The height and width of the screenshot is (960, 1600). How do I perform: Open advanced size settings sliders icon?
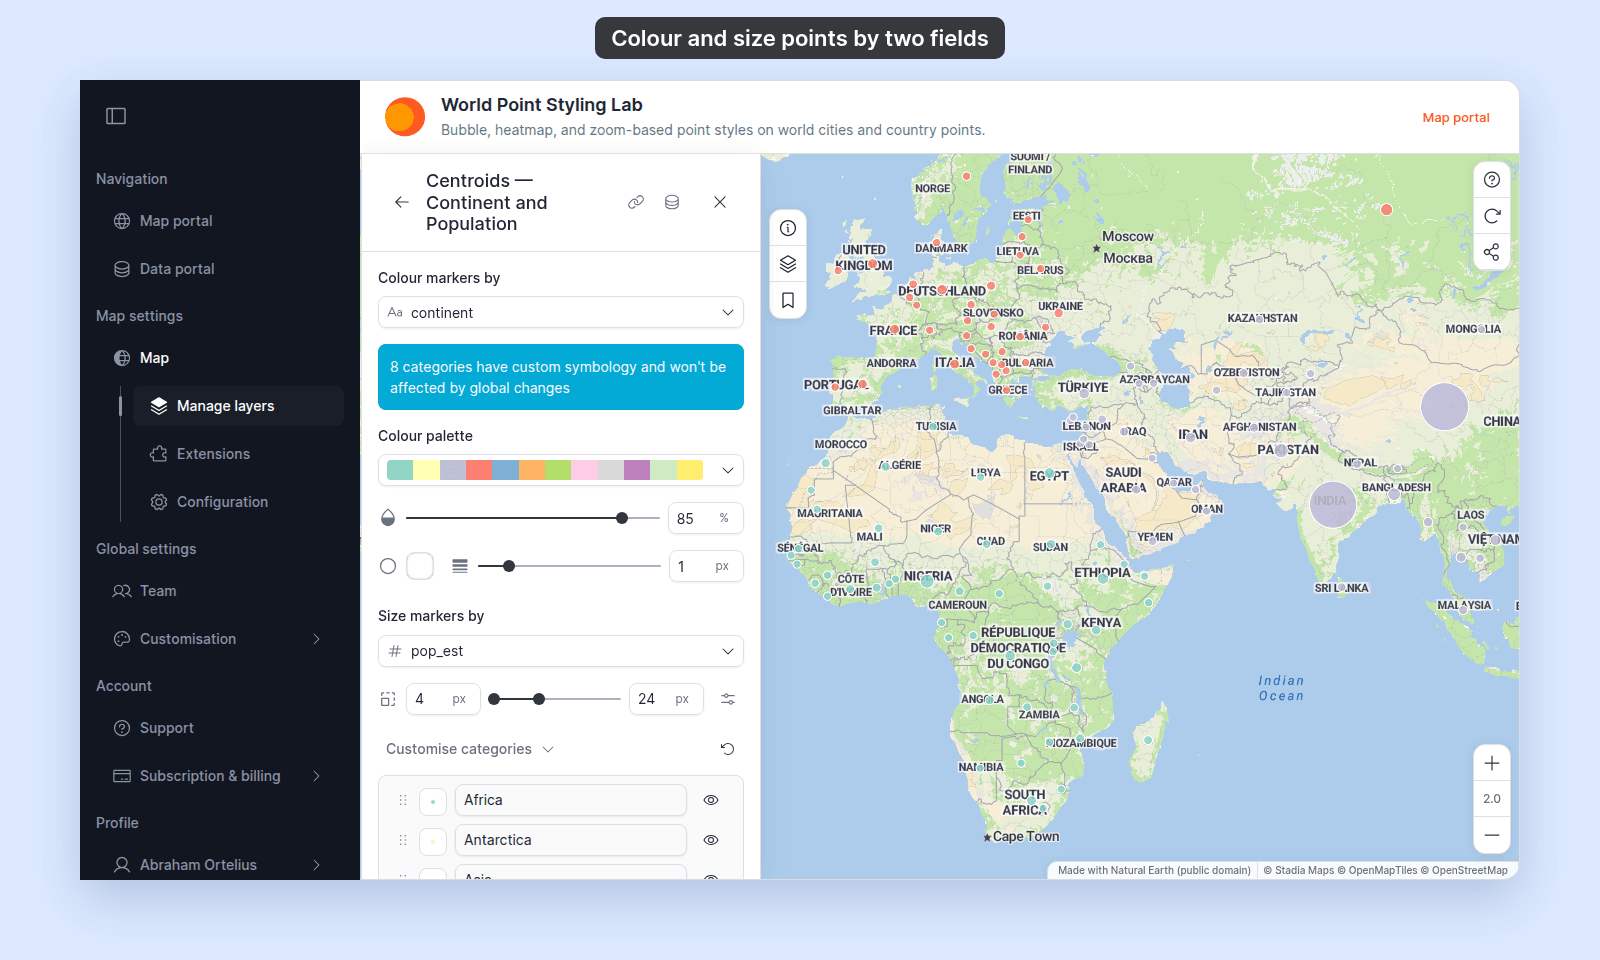click(728, 699)
